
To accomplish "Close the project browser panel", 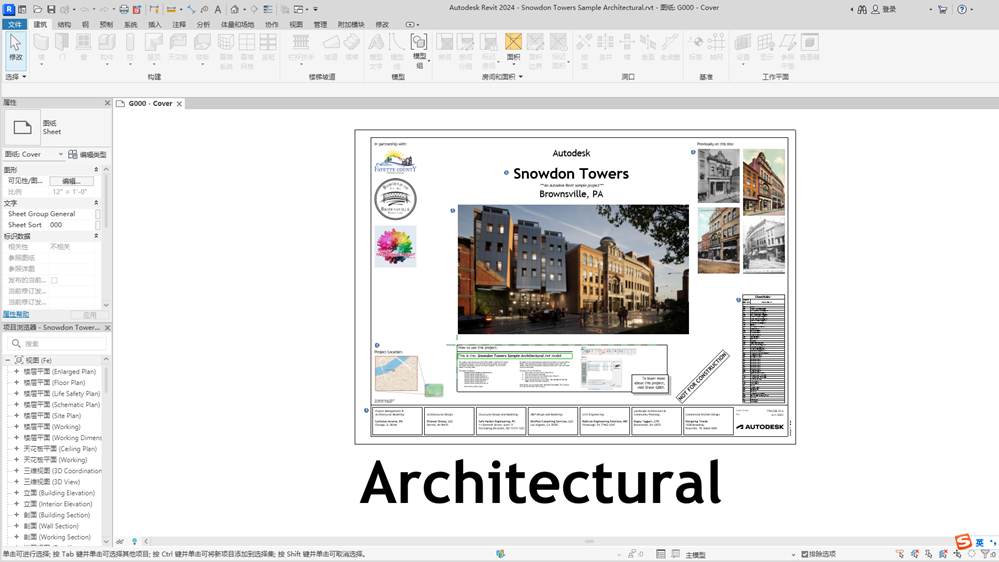I will point(107,328).
